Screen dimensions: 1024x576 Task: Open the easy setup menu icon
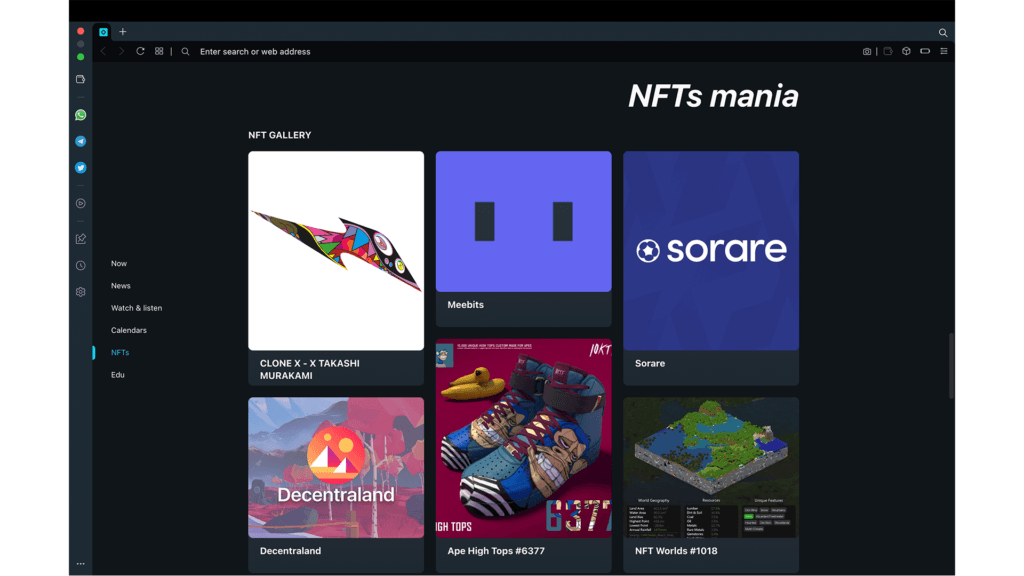tap(944, 51)
